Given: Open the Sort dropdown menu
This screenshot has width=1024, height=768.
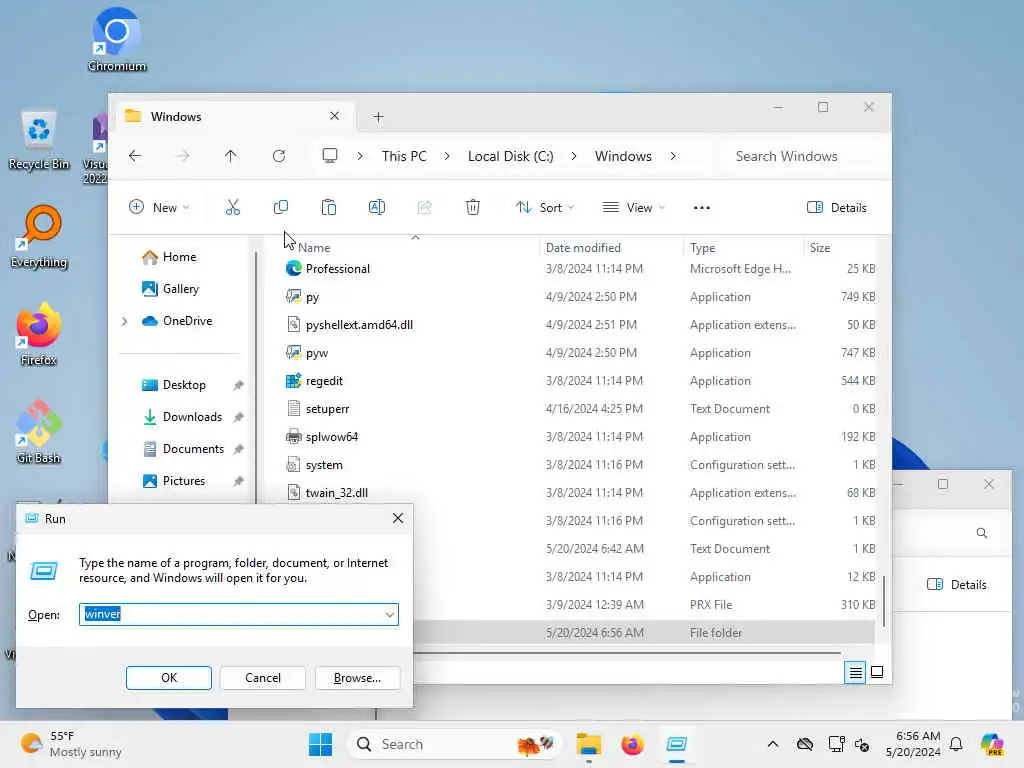Looking at the screenshot, I should coord(545,208).
